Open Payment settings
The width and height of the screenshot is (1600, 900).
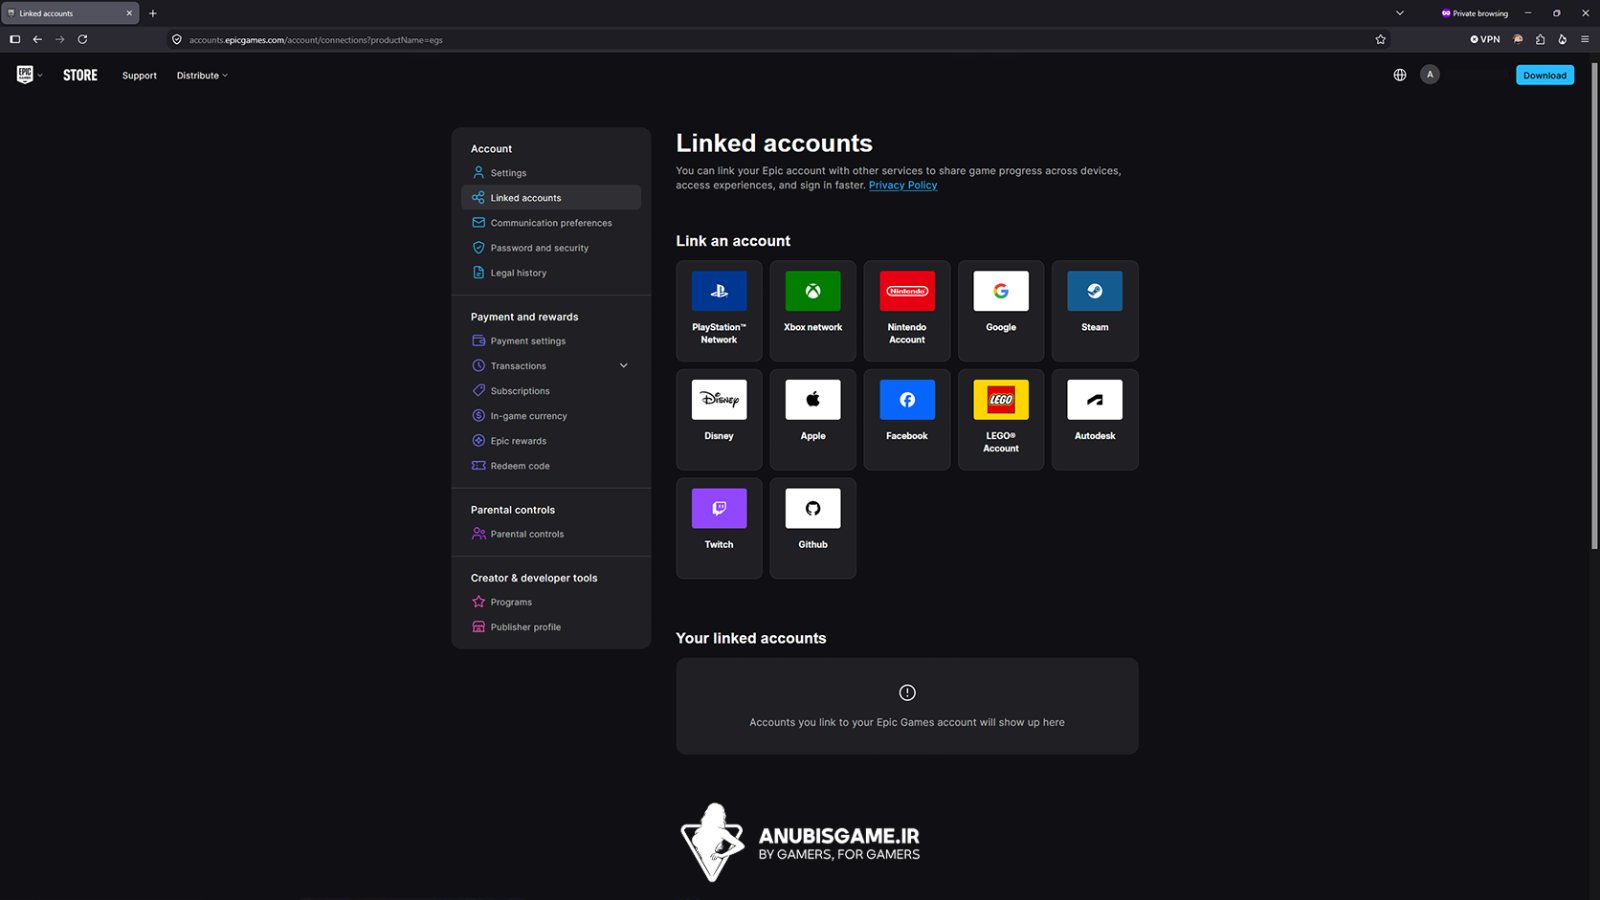[551, 341]
